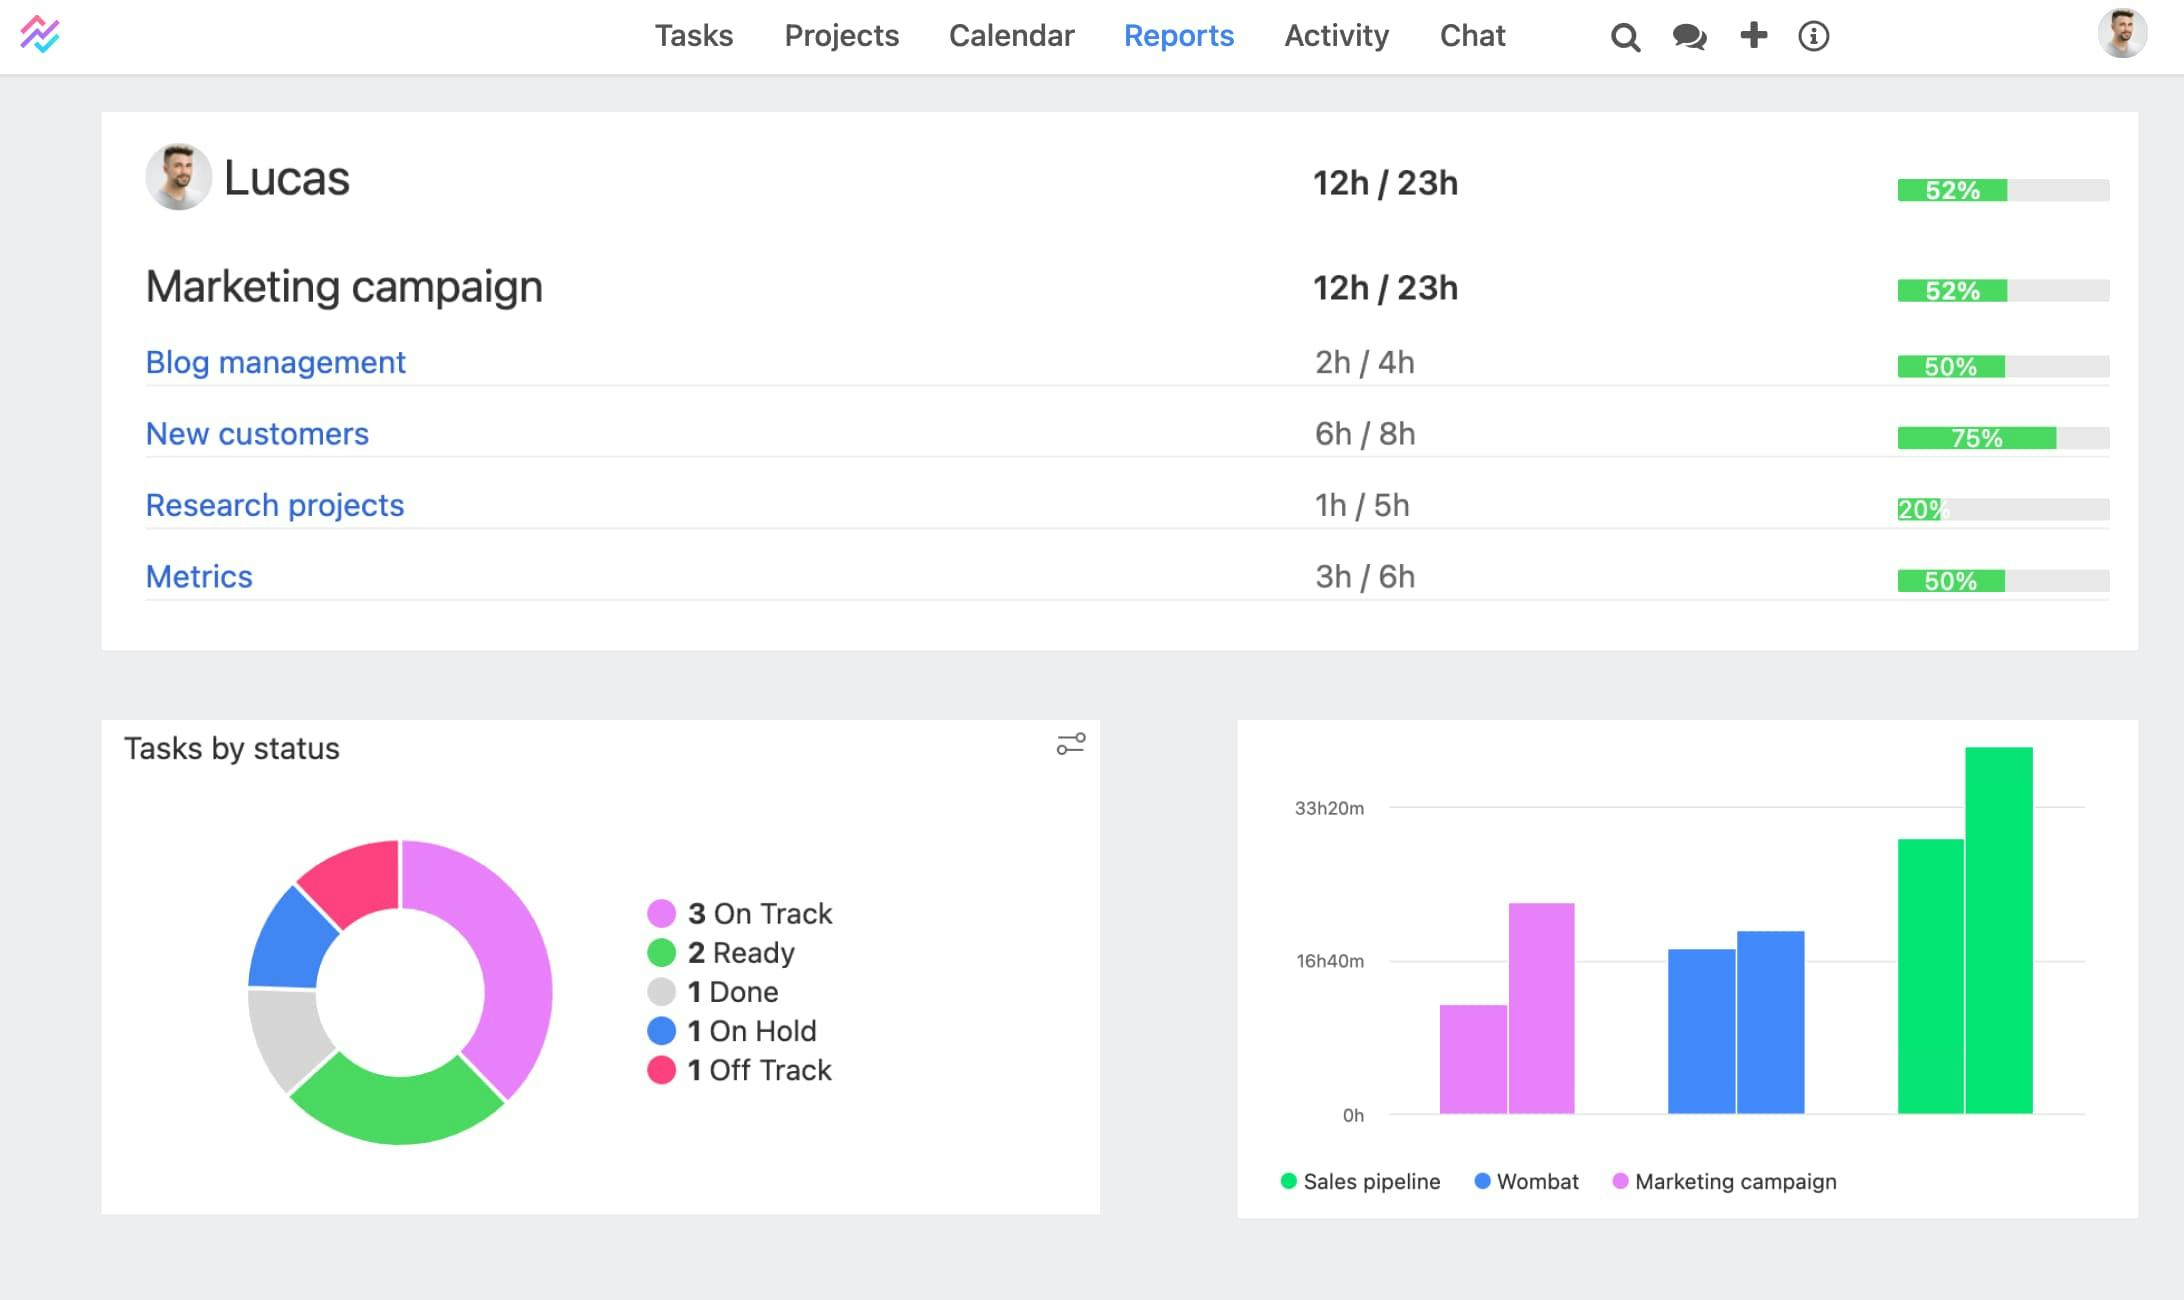
Task: Click the top-right profile avatar
Action: point(2122,34)
